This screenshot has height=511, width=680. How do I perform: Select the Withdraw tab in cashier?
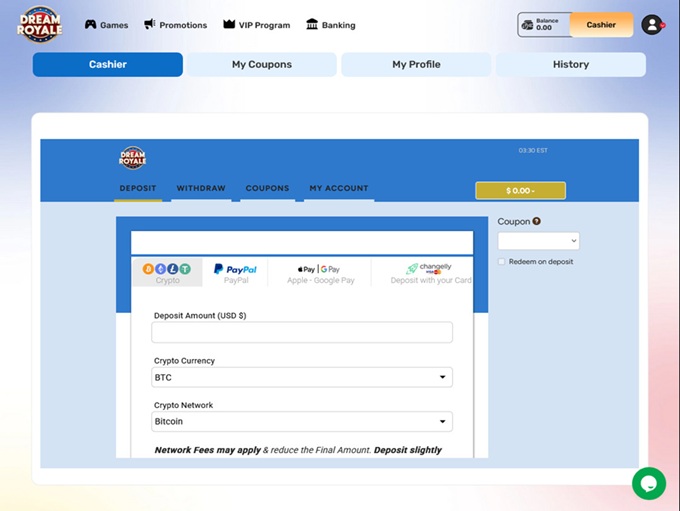pyautogui.click(x=201, y=188)
